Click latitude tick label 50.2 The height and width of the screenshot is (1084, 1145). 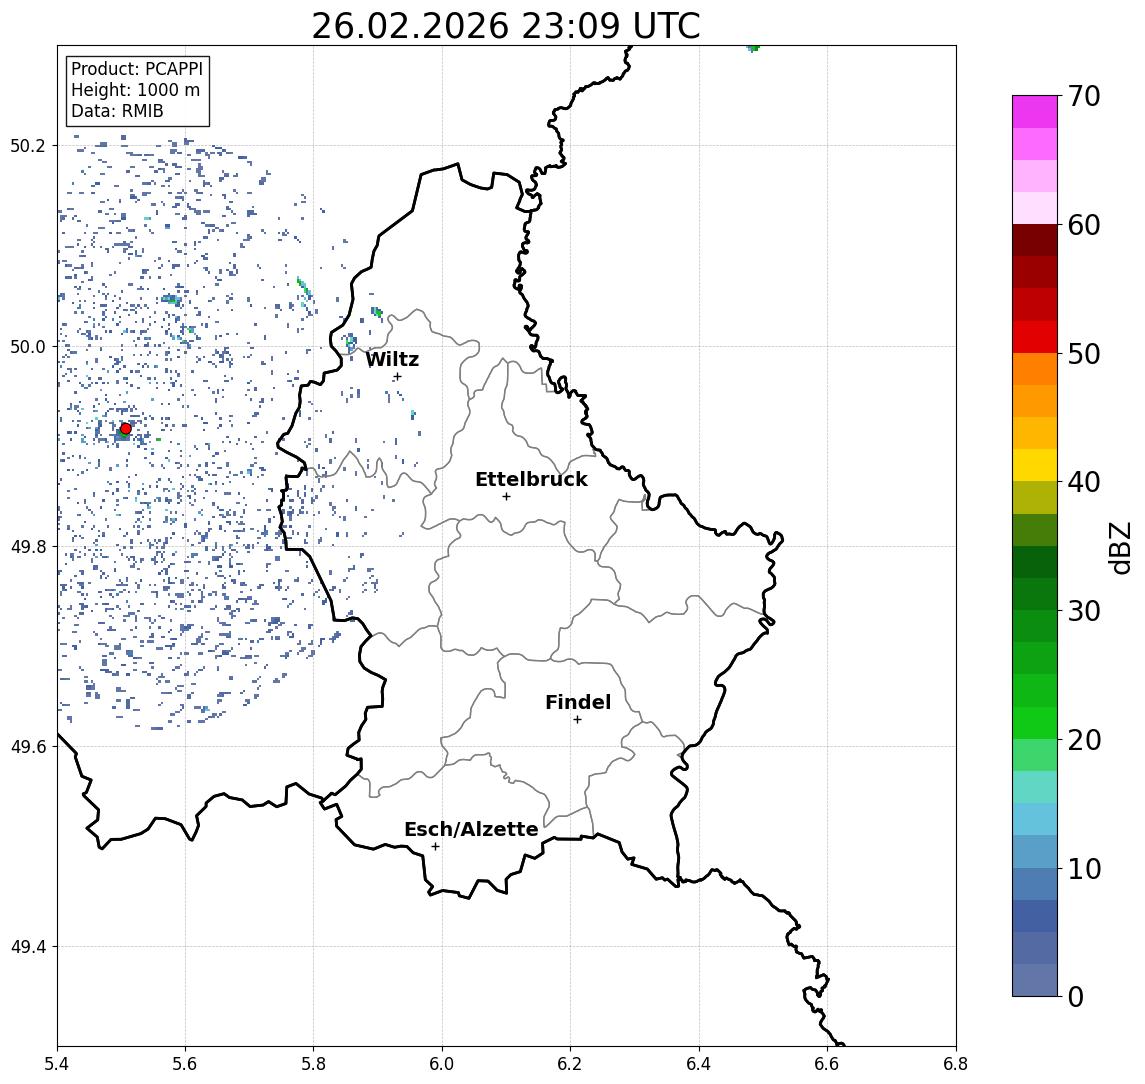coord(28,145)
